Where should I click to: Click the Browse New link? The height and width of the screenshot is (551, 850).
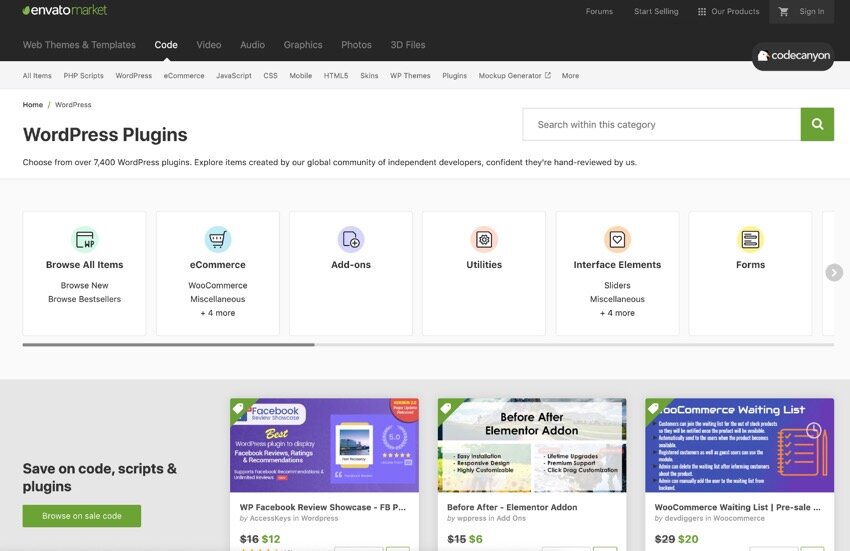85,285
